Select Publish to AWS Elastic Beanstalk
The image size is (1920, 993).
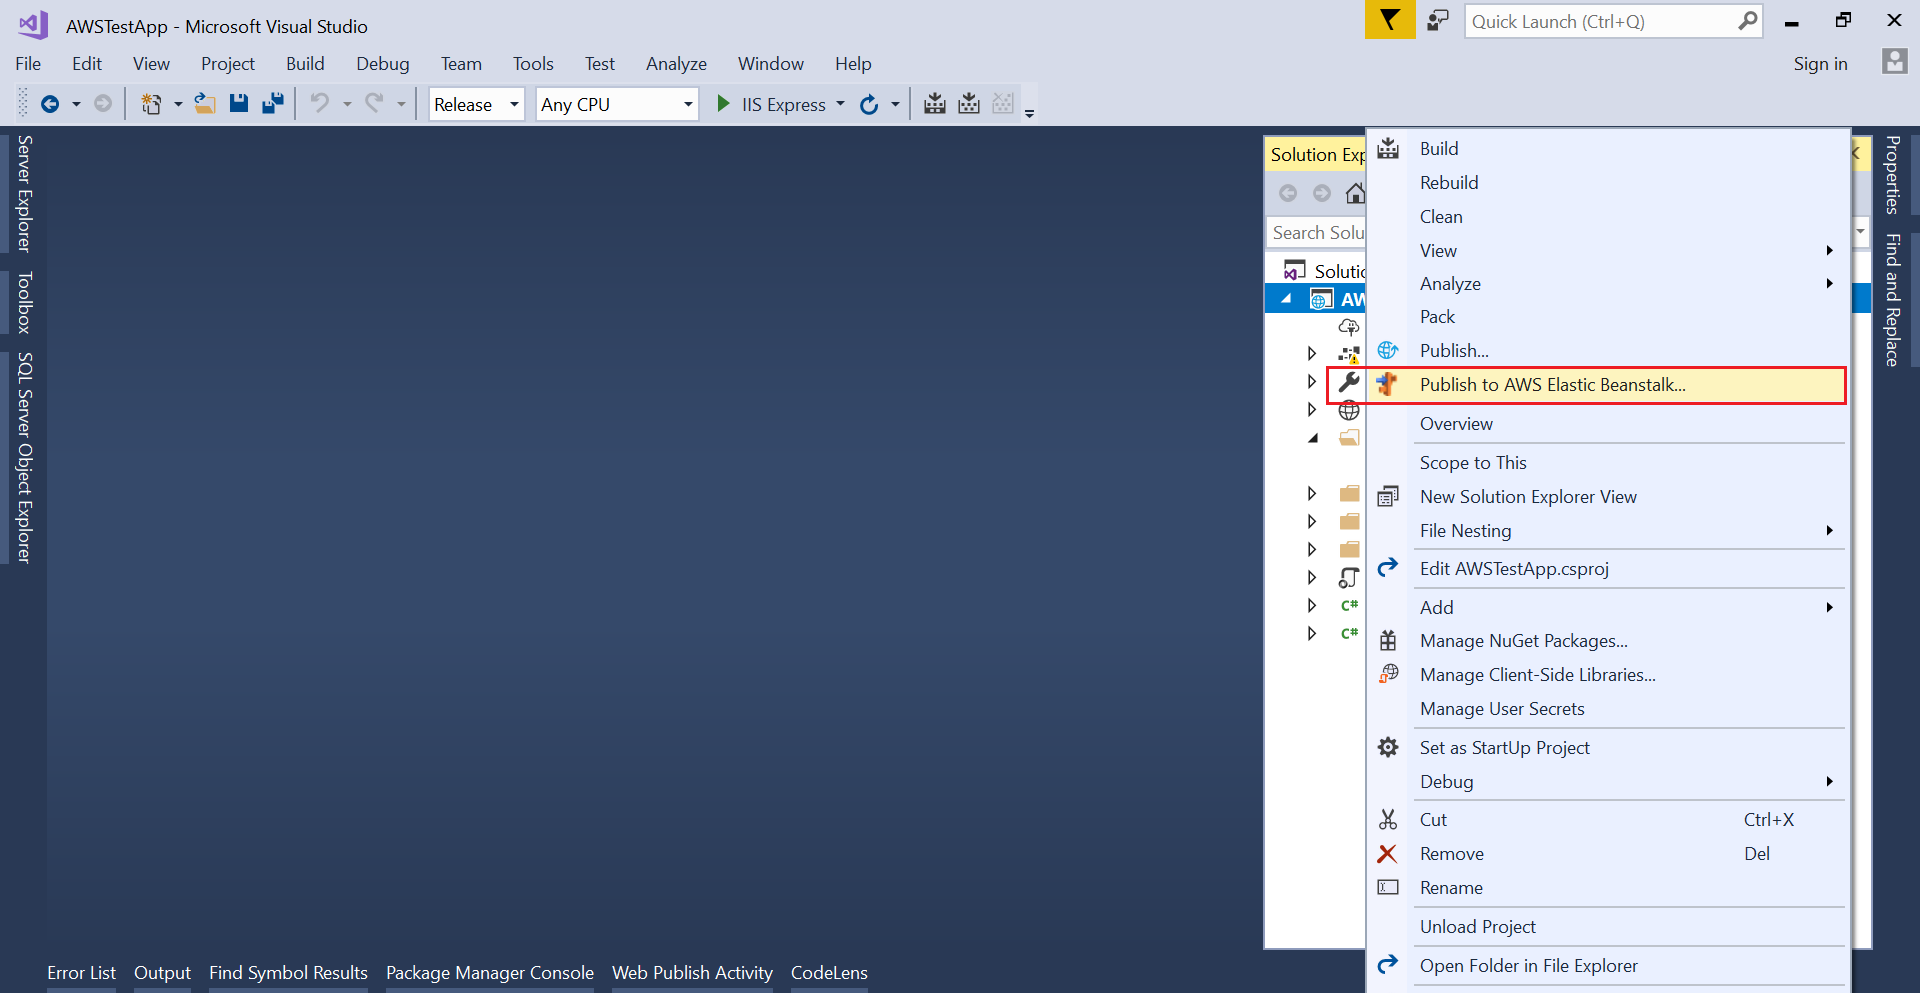pyautogui.click(x=1552, y=385)
